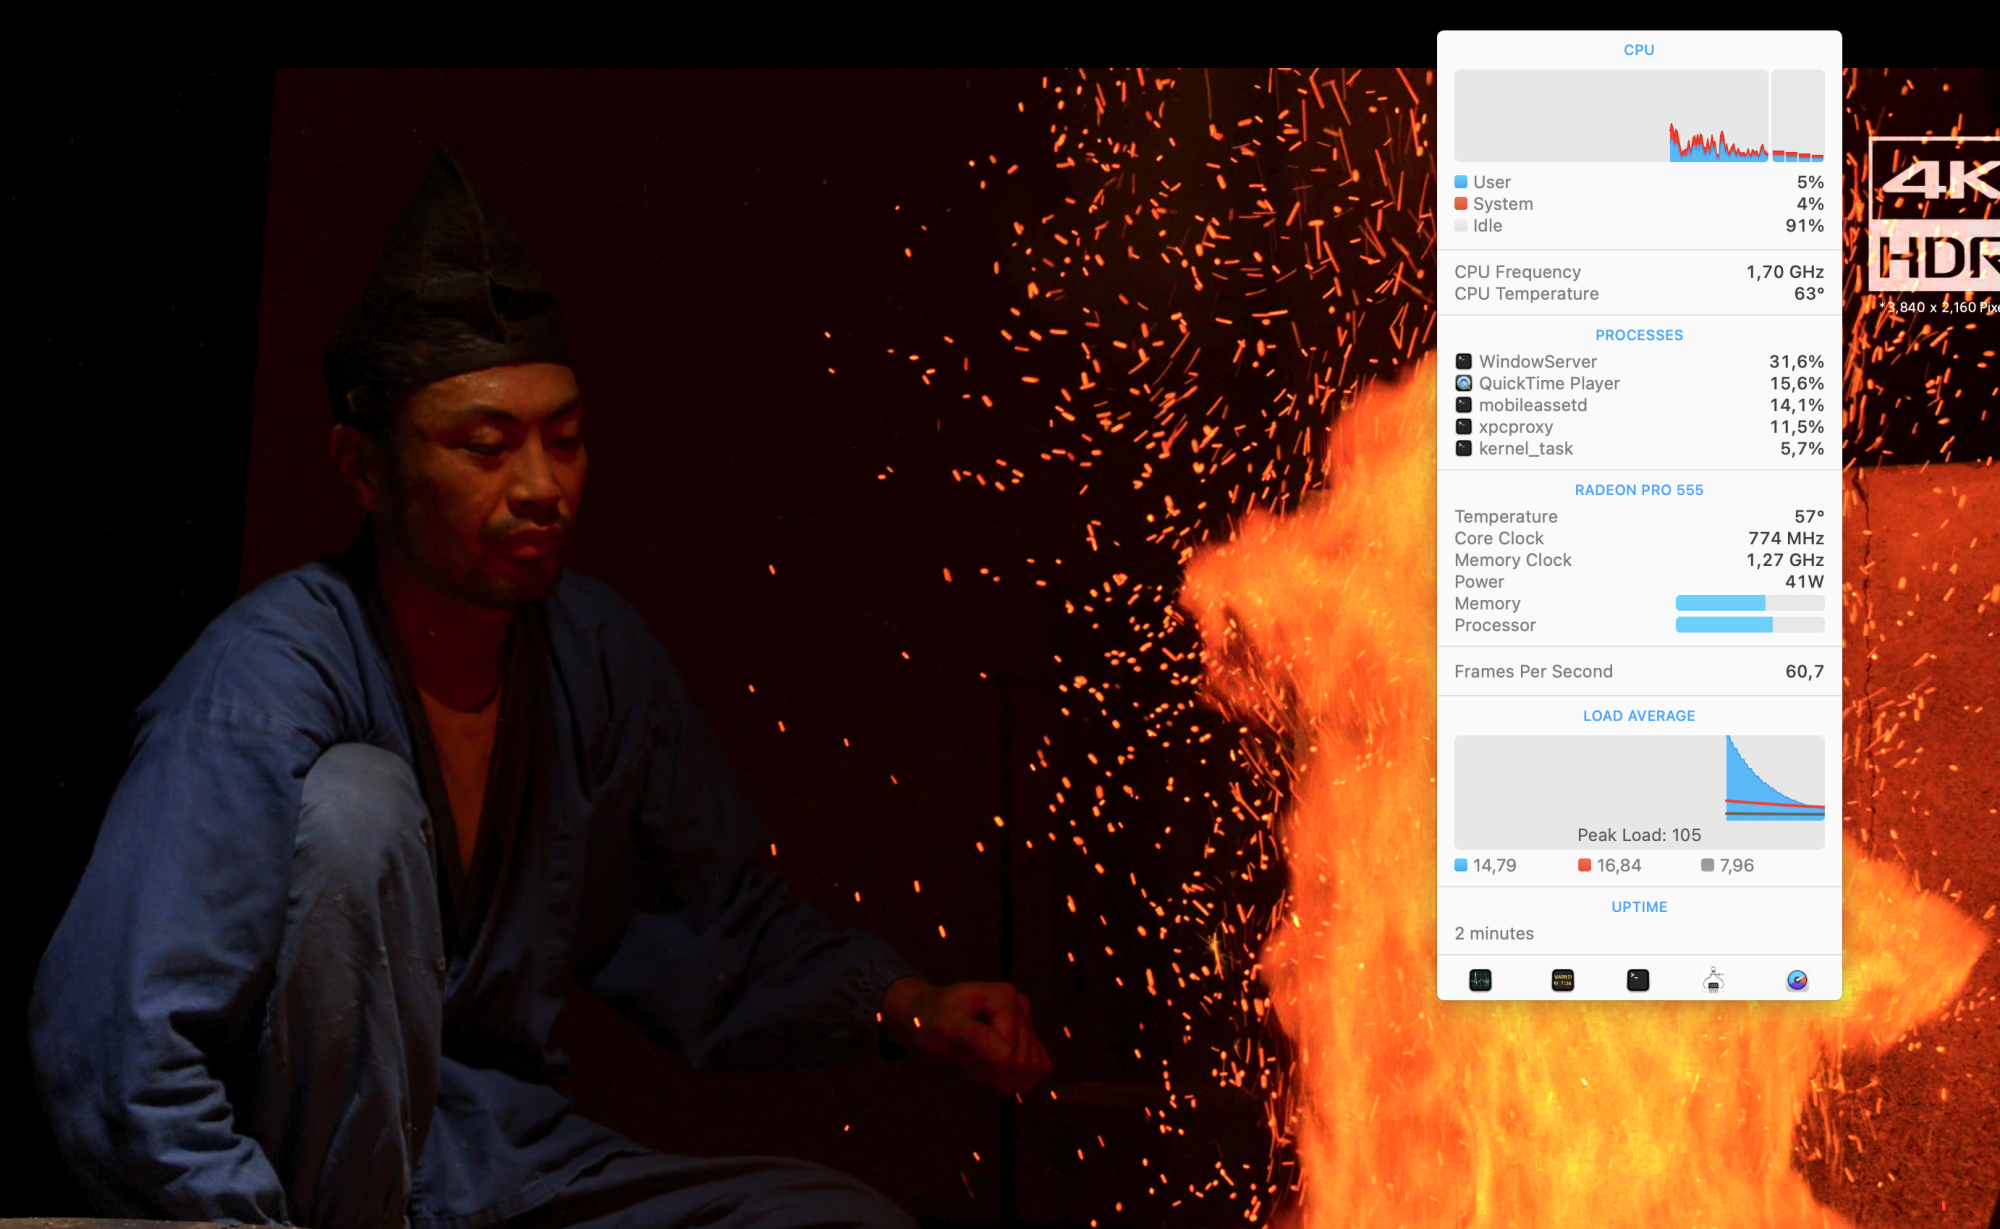Open Activity Monitor from the bottom icon row
2000x1229 pixels.
click(x=1480, y=980)
